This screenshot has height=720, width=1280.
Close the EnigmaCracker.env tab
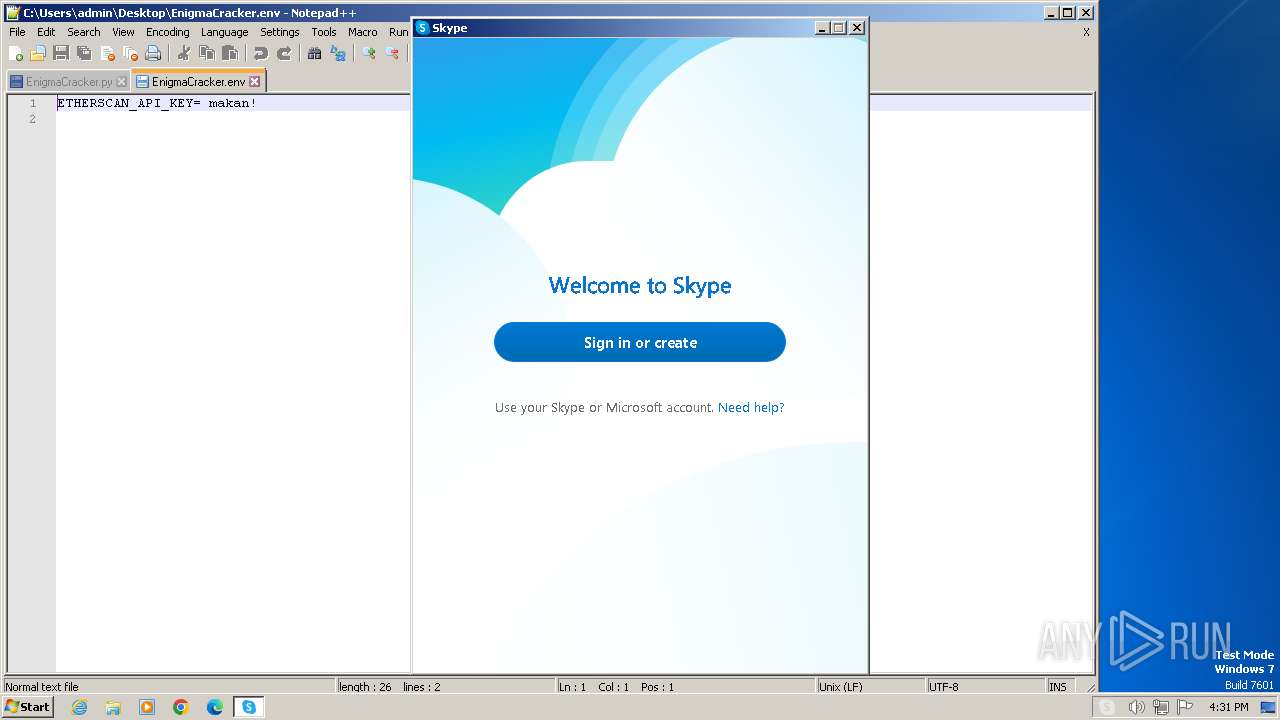point(255,82)
